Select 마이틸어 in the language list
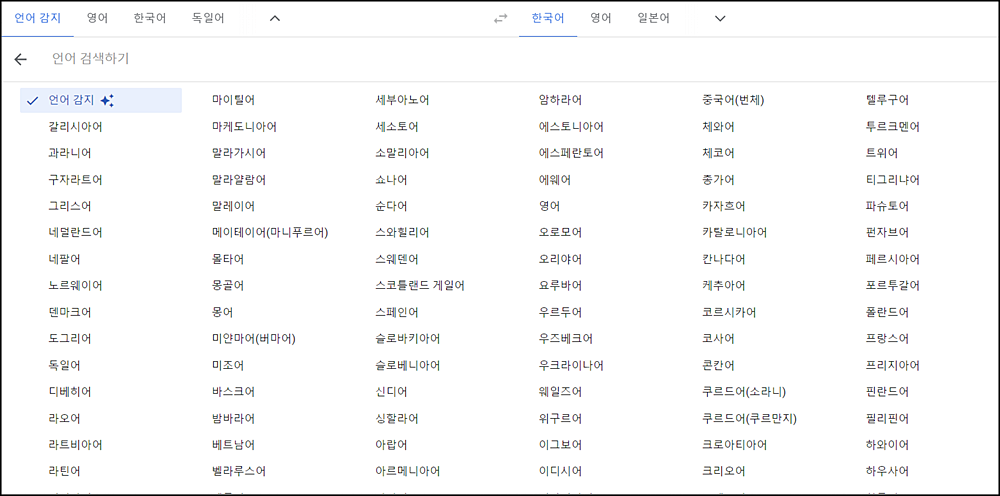Viewport: 1000px width, 496px height. [x=233, y=100]
